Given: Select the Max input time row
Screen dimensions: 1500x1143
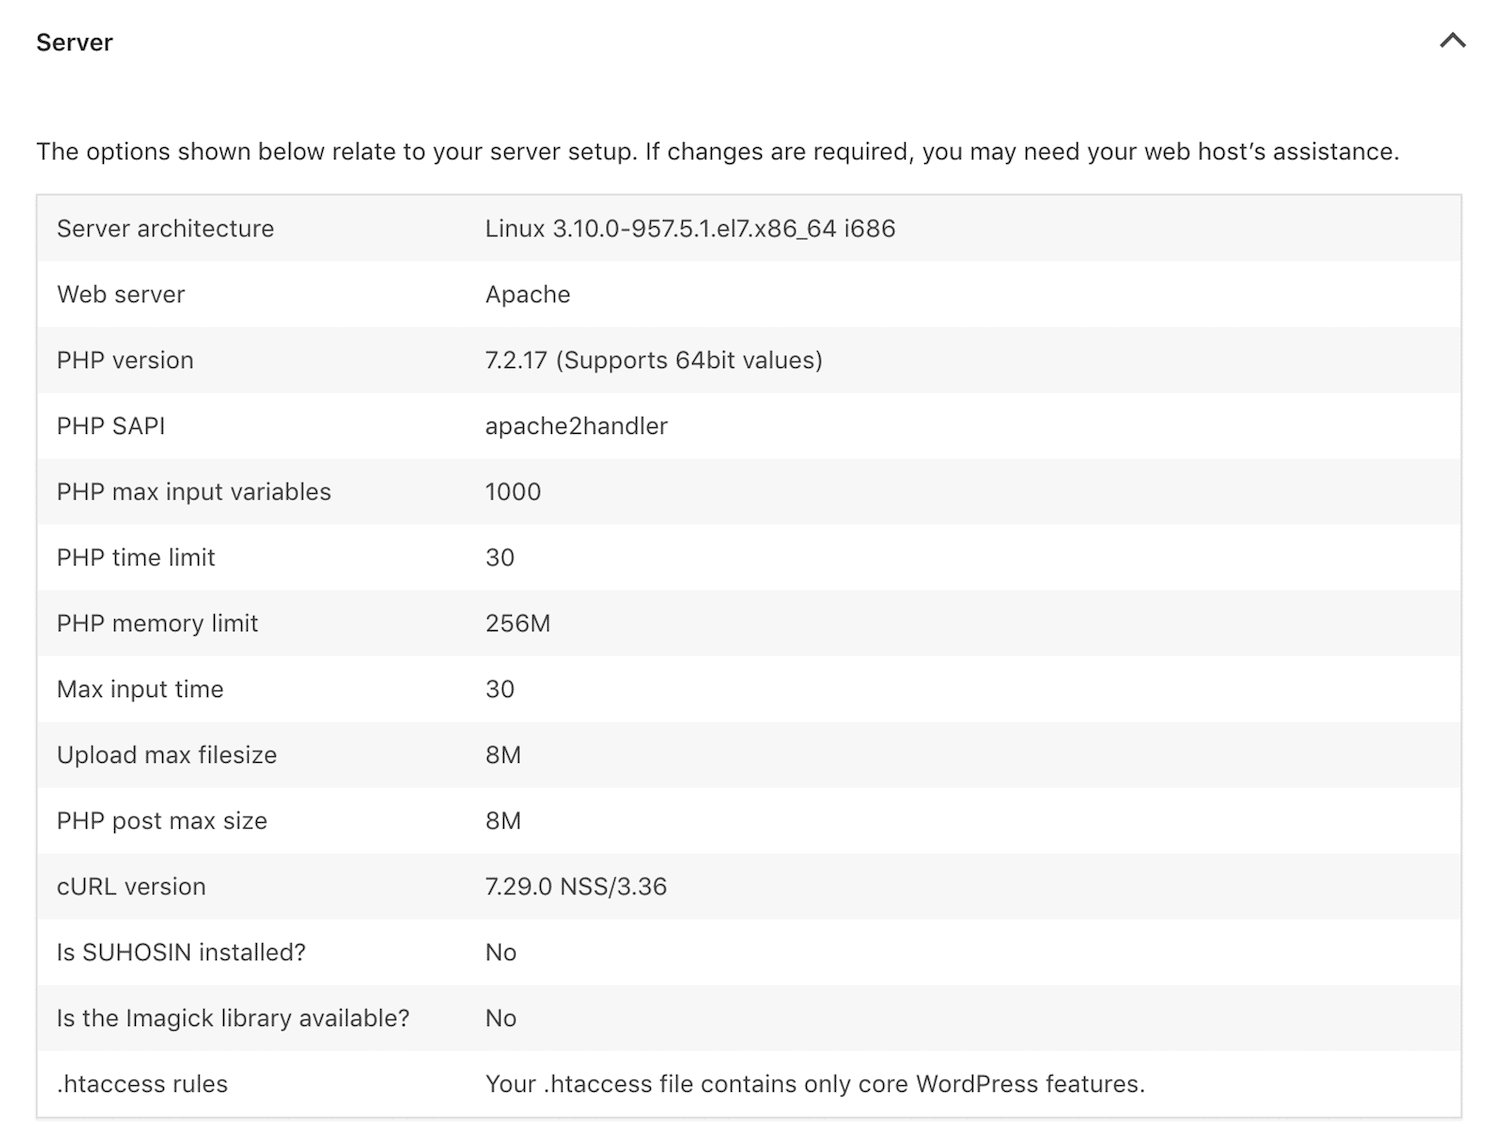Looking at the screenshot, I should click(139, 689).
